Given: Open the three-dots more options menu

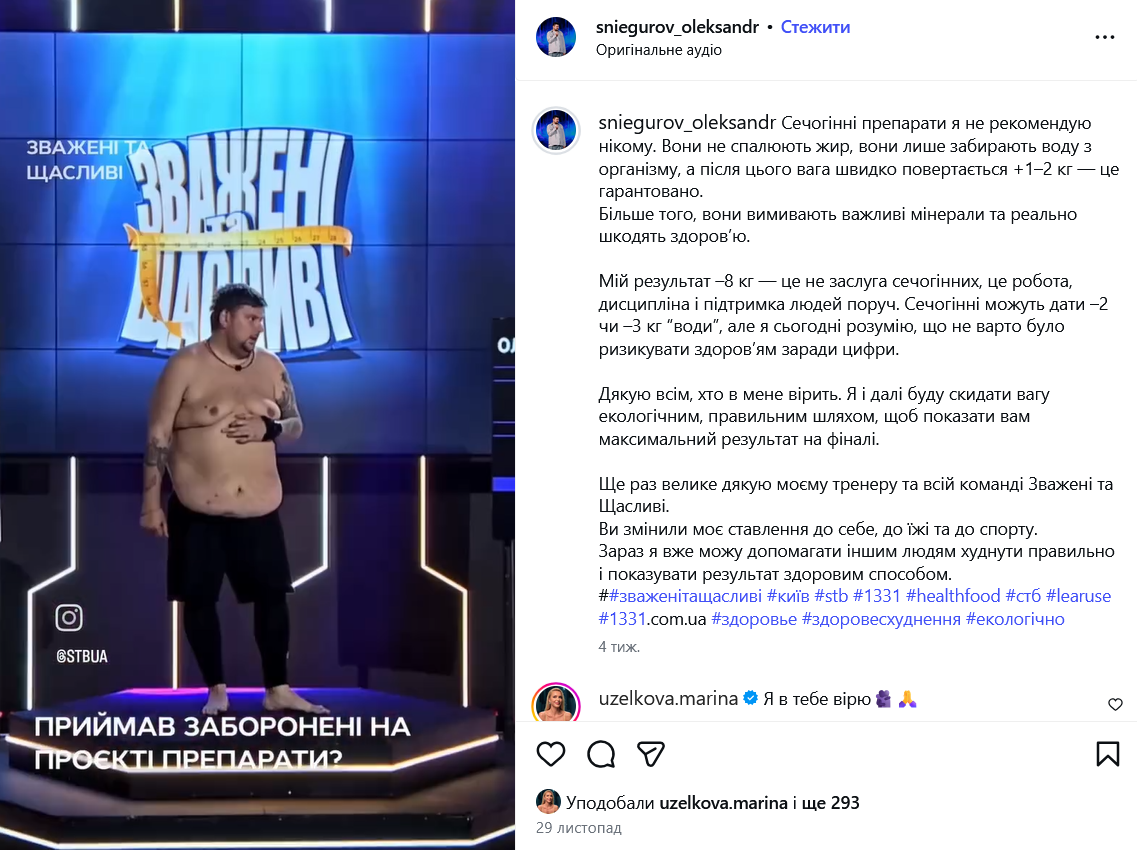Looking at the screenshot, I should point(1104,37).
